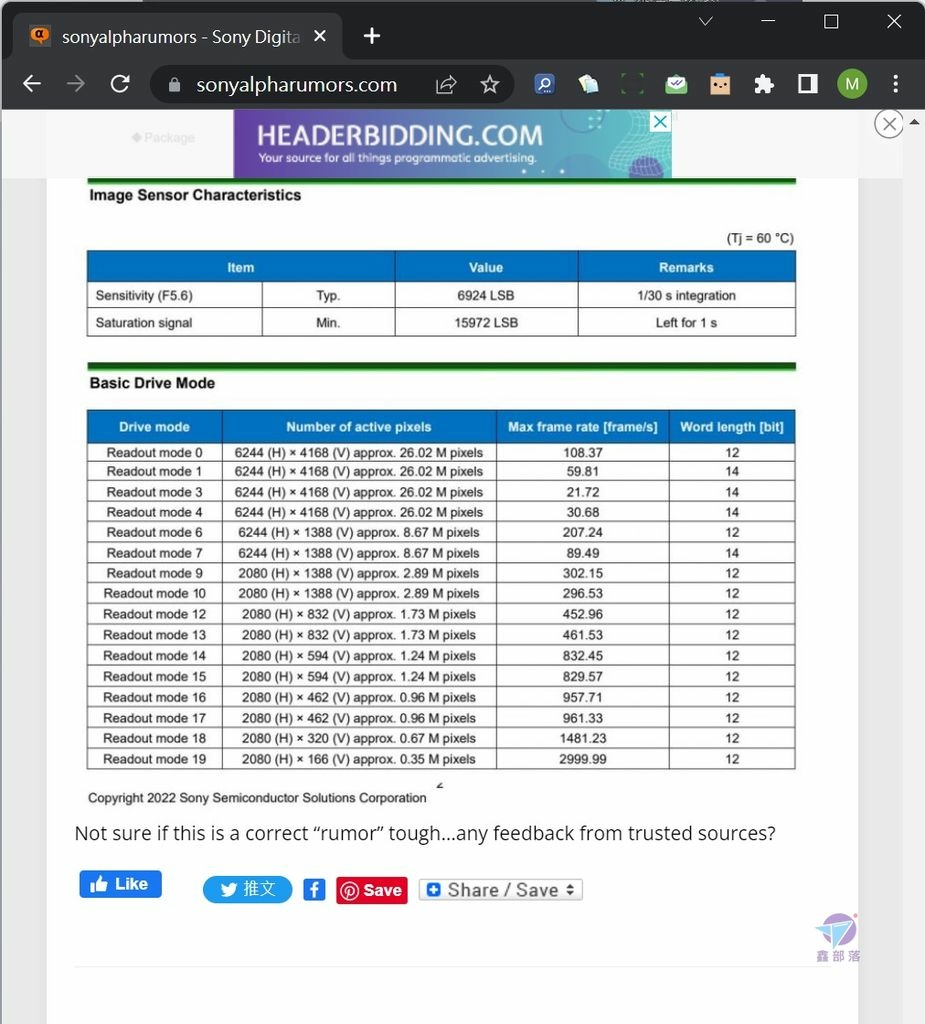Activate the green capture-frame extension
925x1024 pixels.
(x=632, y=84)
